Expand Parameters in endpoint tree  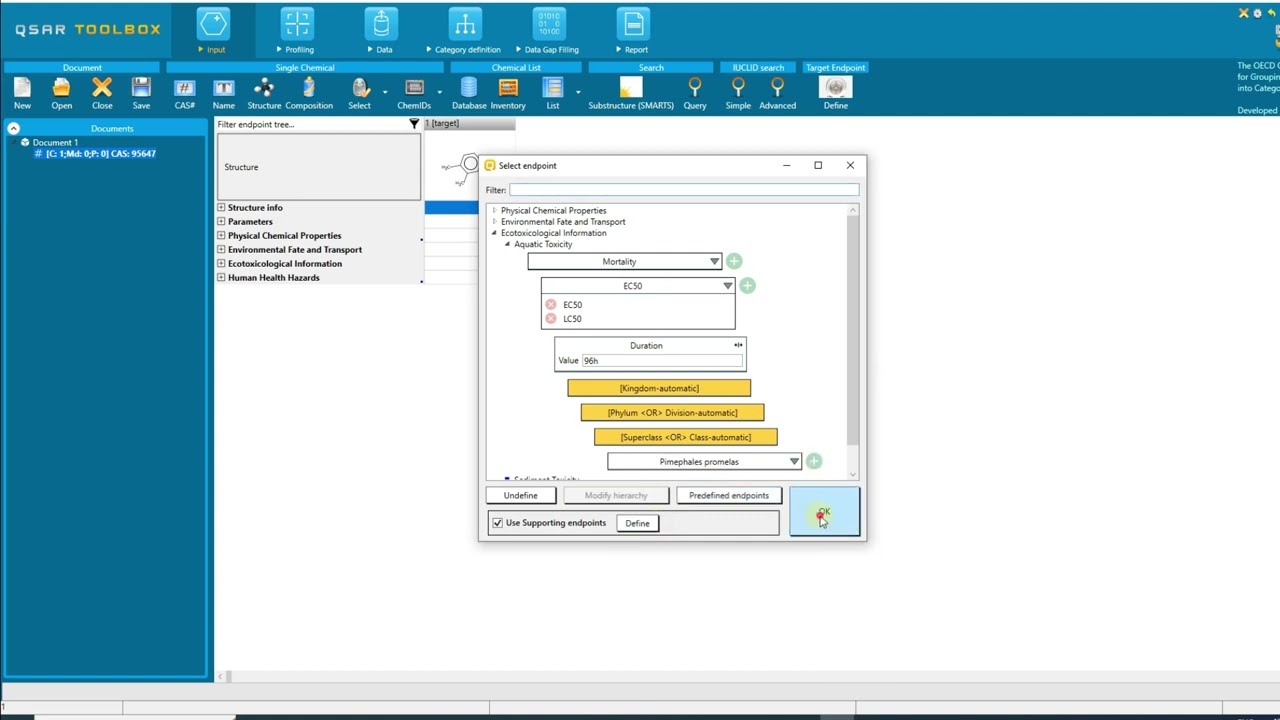point(221,221)
